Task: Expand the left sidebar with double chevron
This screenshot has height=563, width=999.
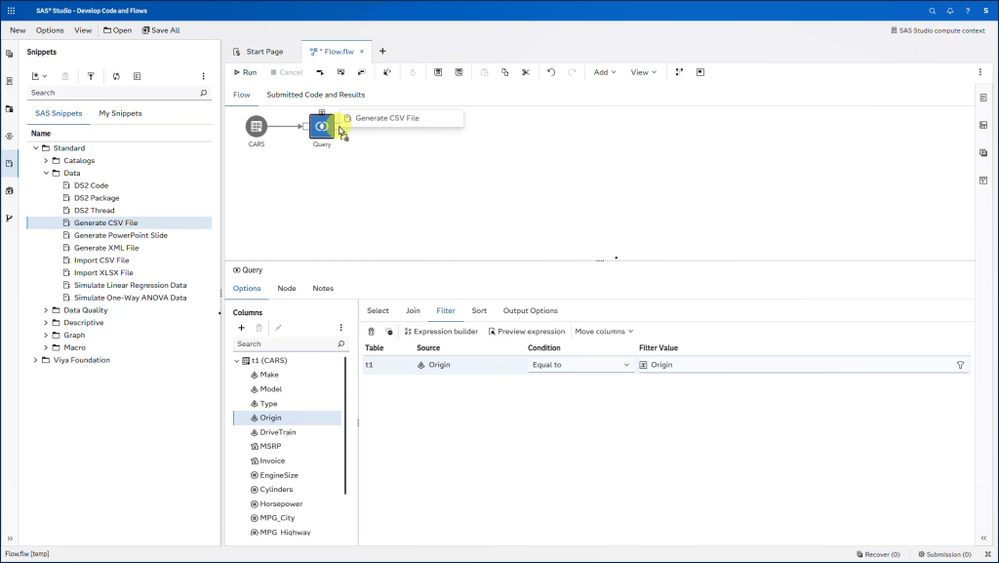Action: (x=10, y=538)
